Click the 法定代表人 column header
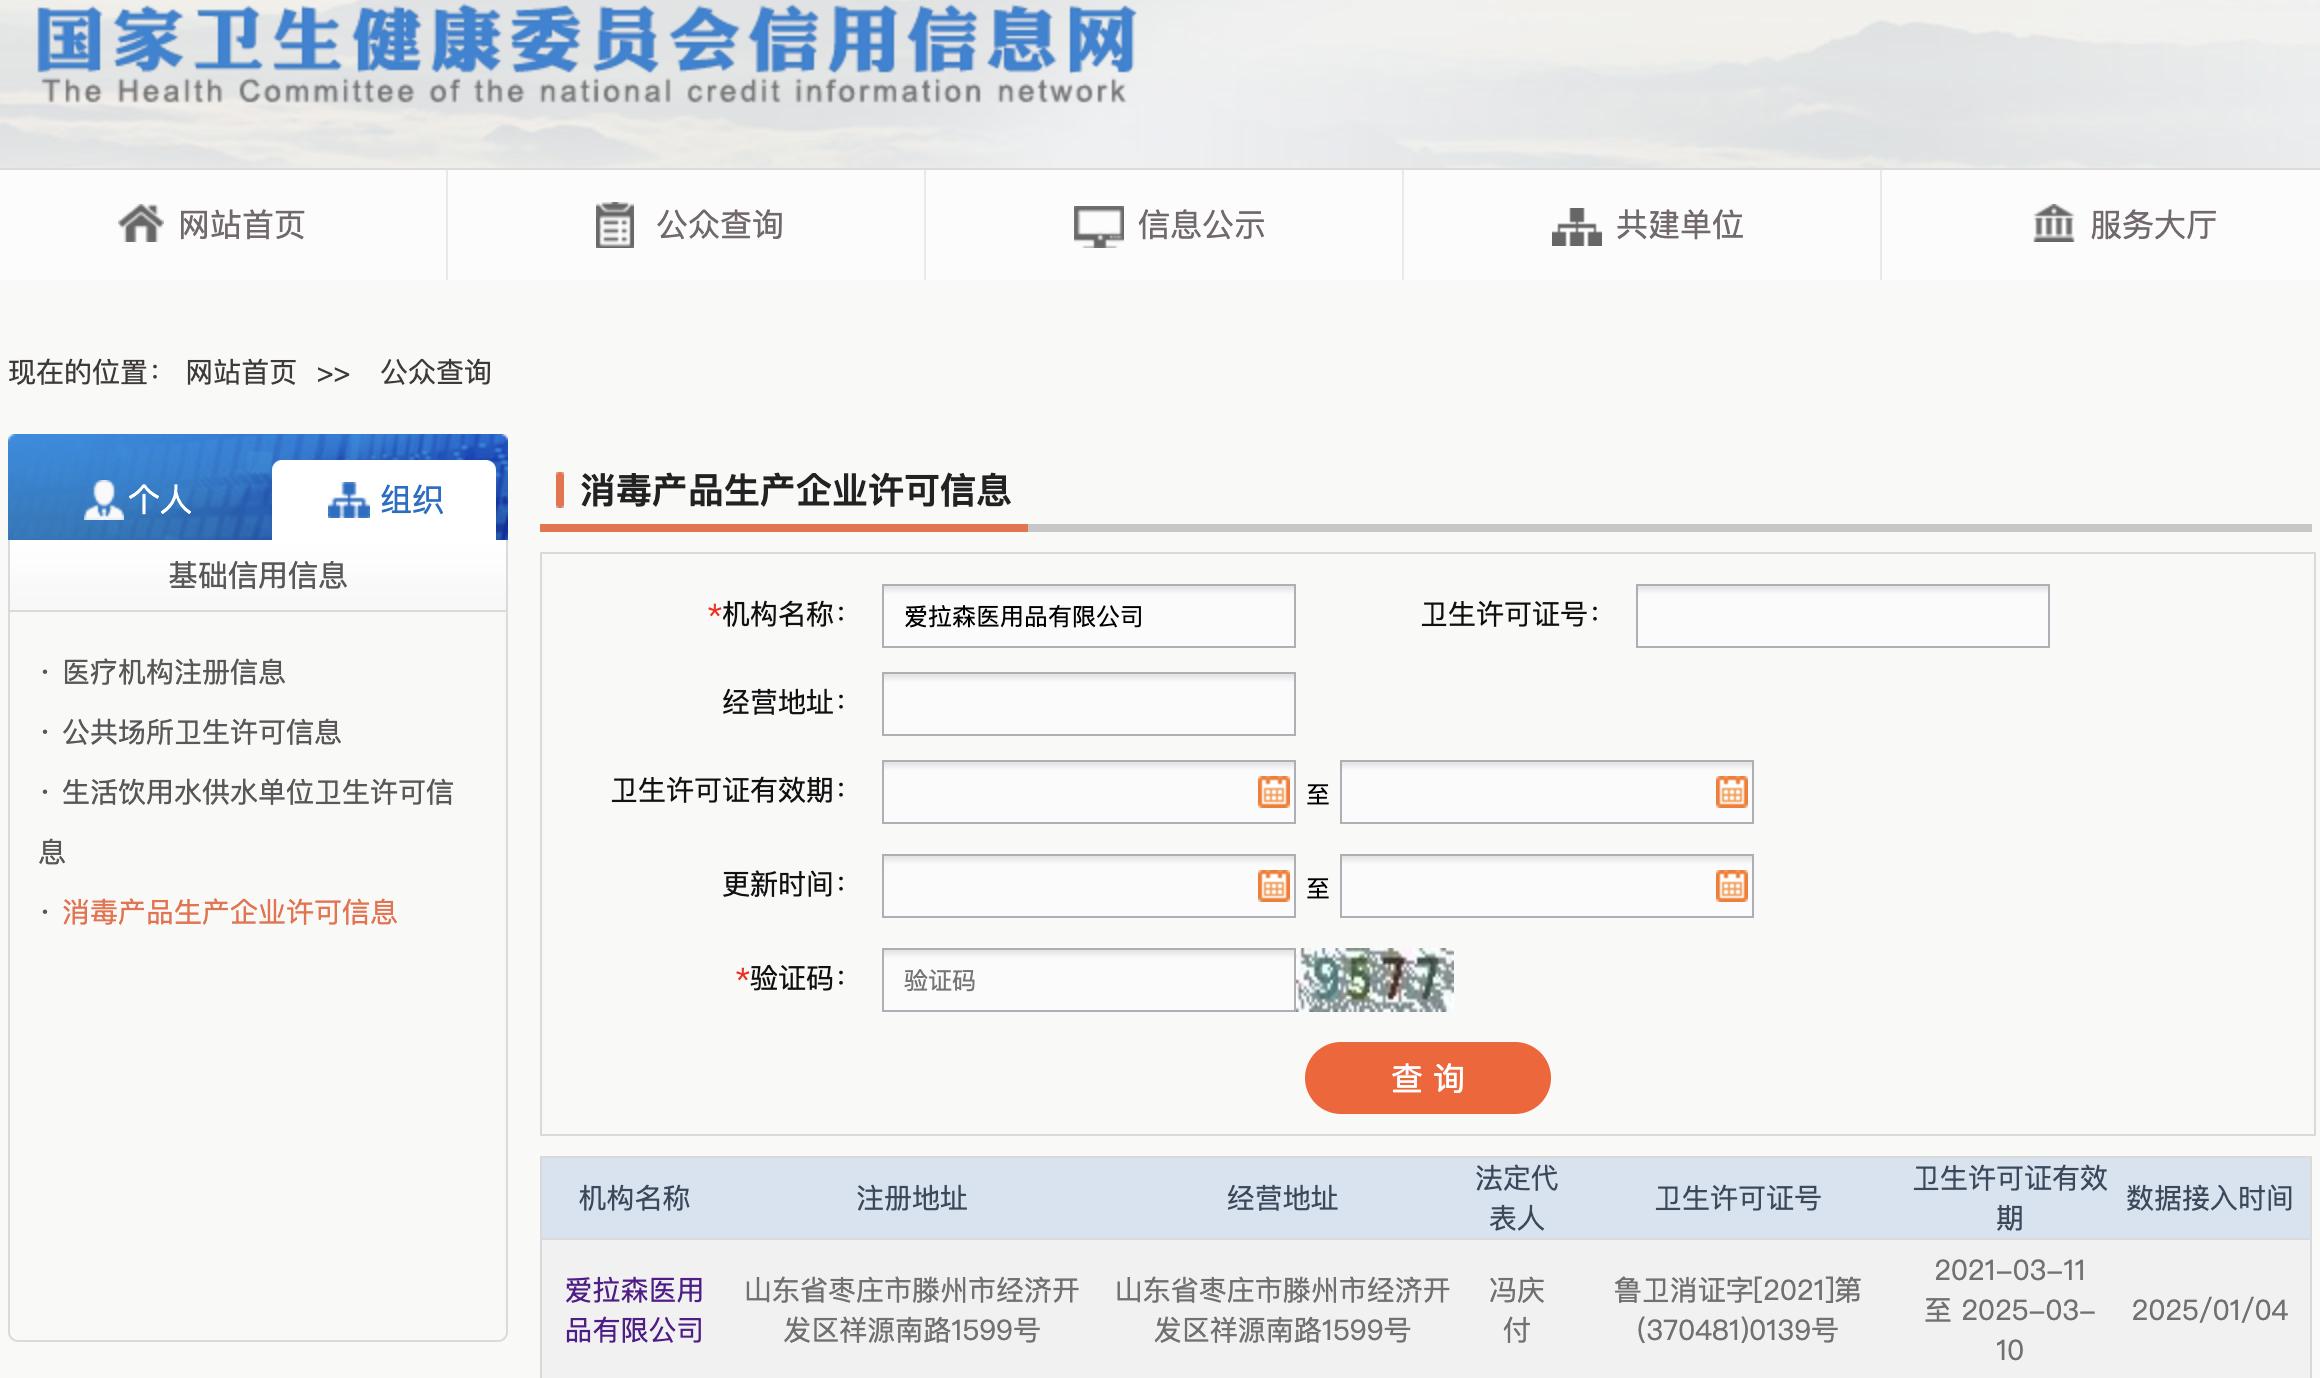Viewport: 2320px width, 1378px height. pos(1516,1198)
